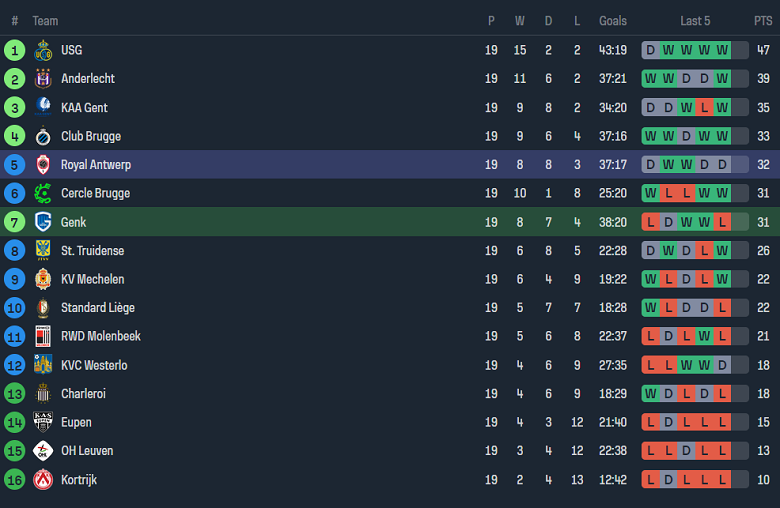The height and width of the screenshot is (508, 780).
Task: Click the KV Mechelen crest icon
Action: 43,279
